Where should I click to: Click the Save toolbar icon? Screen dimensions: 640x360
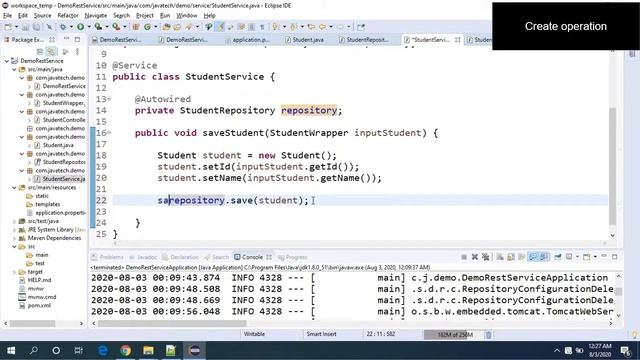(25, 27)
